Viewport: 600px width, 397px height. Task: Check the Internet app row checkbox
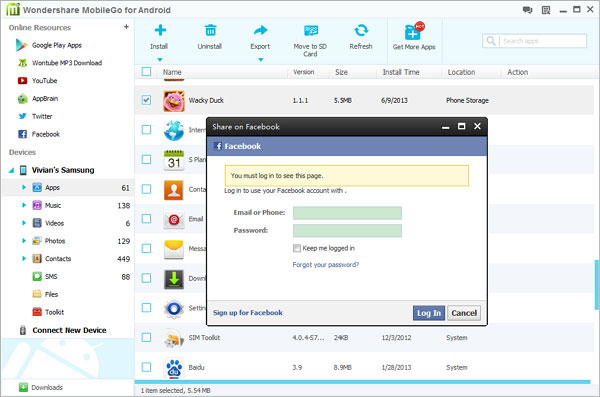tap(146, 129)
